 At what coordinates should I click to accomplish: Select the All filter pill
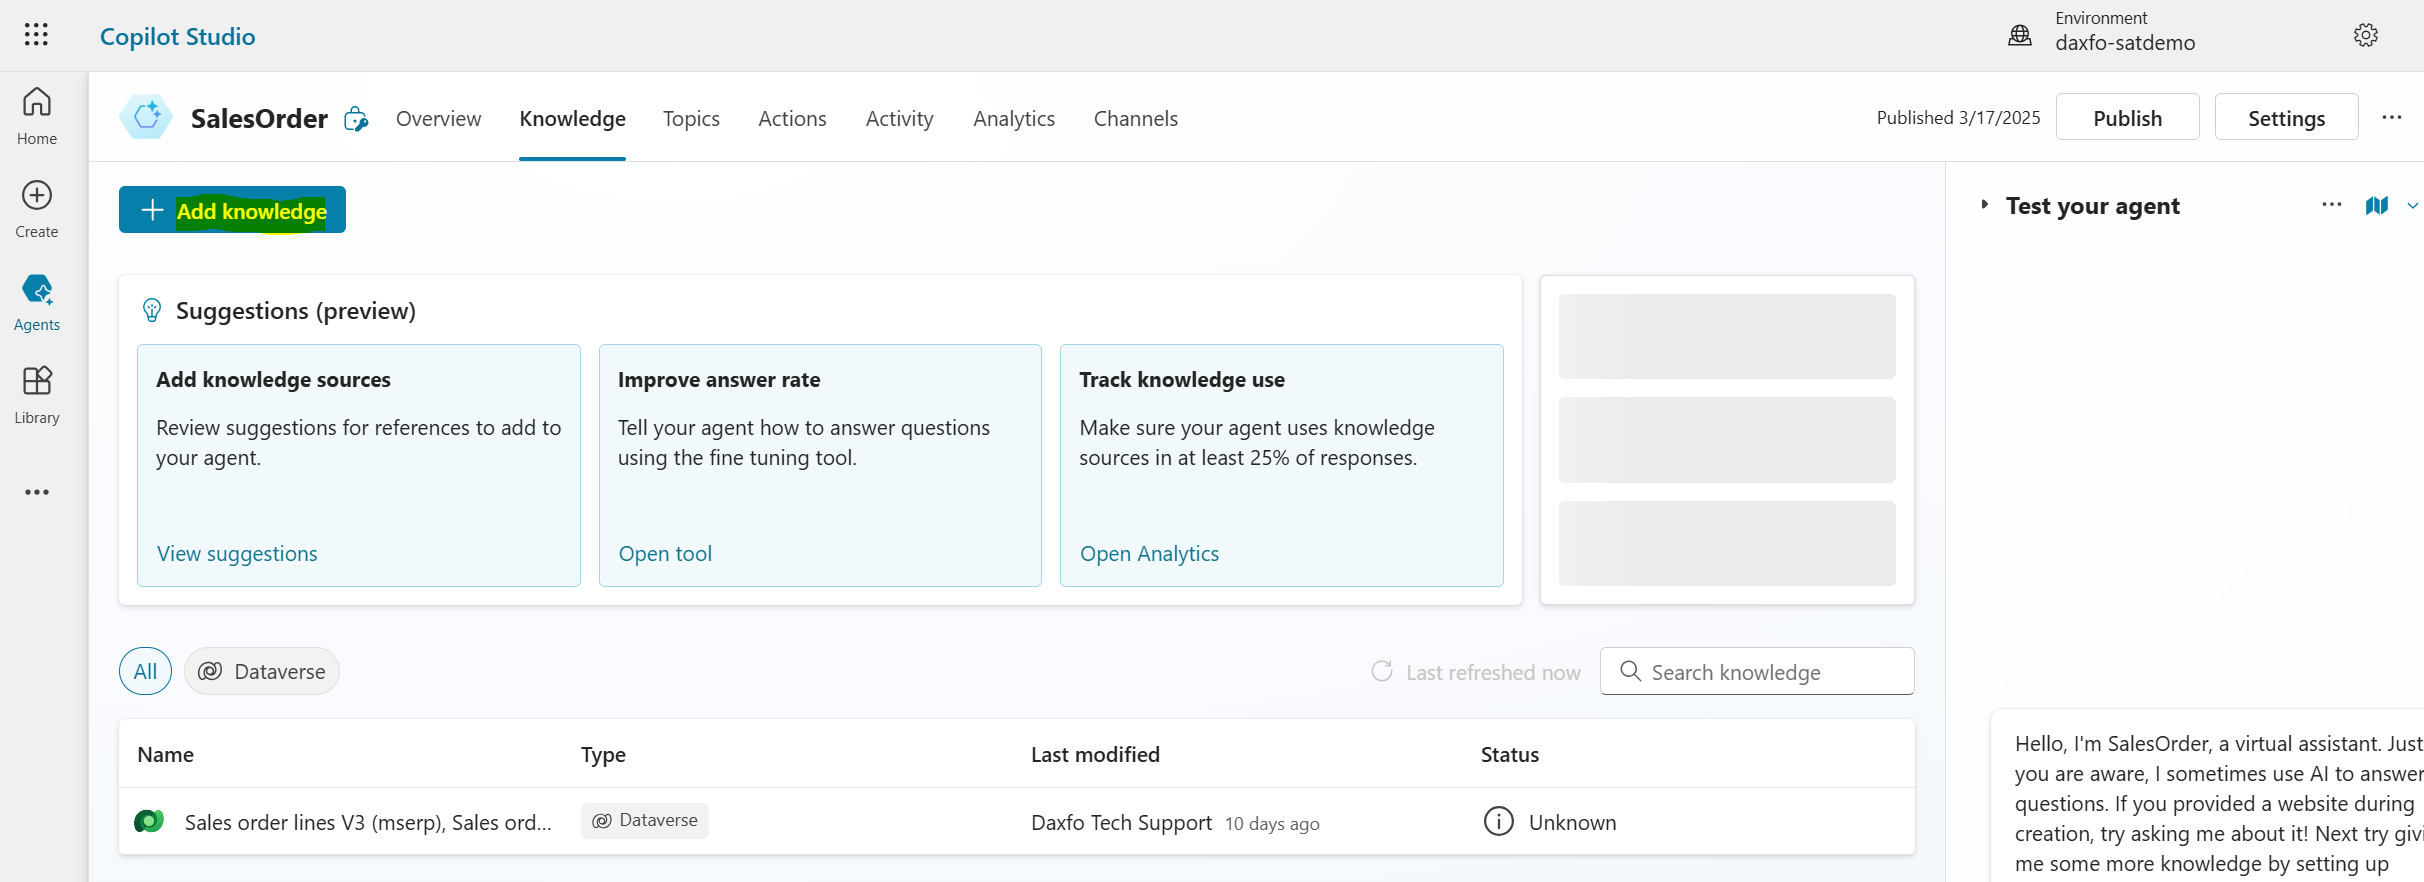point(145,671)
